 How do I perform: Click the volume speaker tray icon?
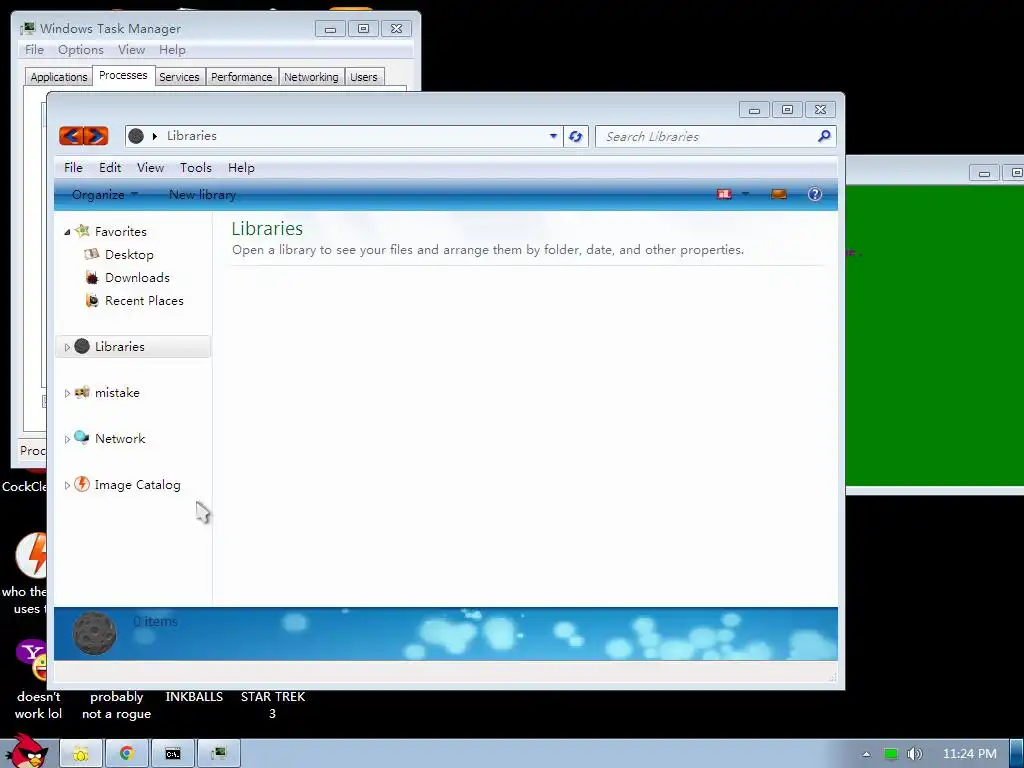click(914, 754)
